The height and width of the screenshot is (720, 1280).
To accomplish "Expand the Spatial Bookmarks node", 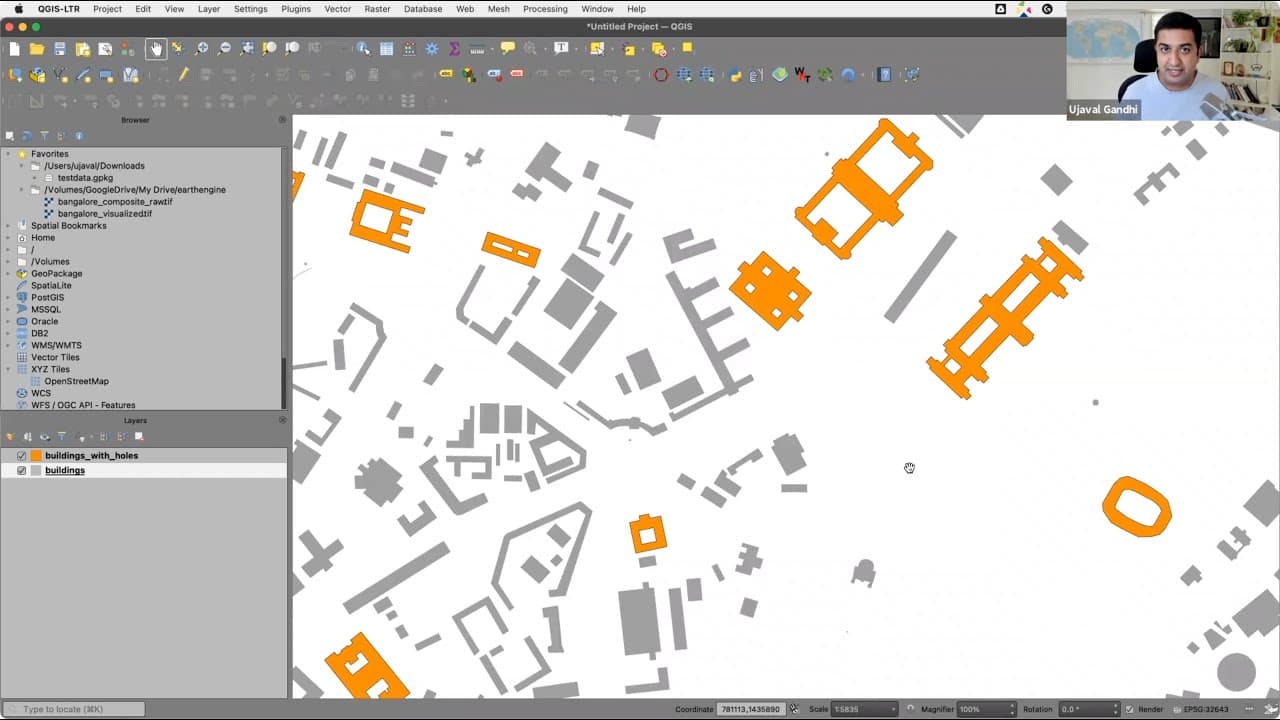I will pyautogui.click(x=9, y=226).
